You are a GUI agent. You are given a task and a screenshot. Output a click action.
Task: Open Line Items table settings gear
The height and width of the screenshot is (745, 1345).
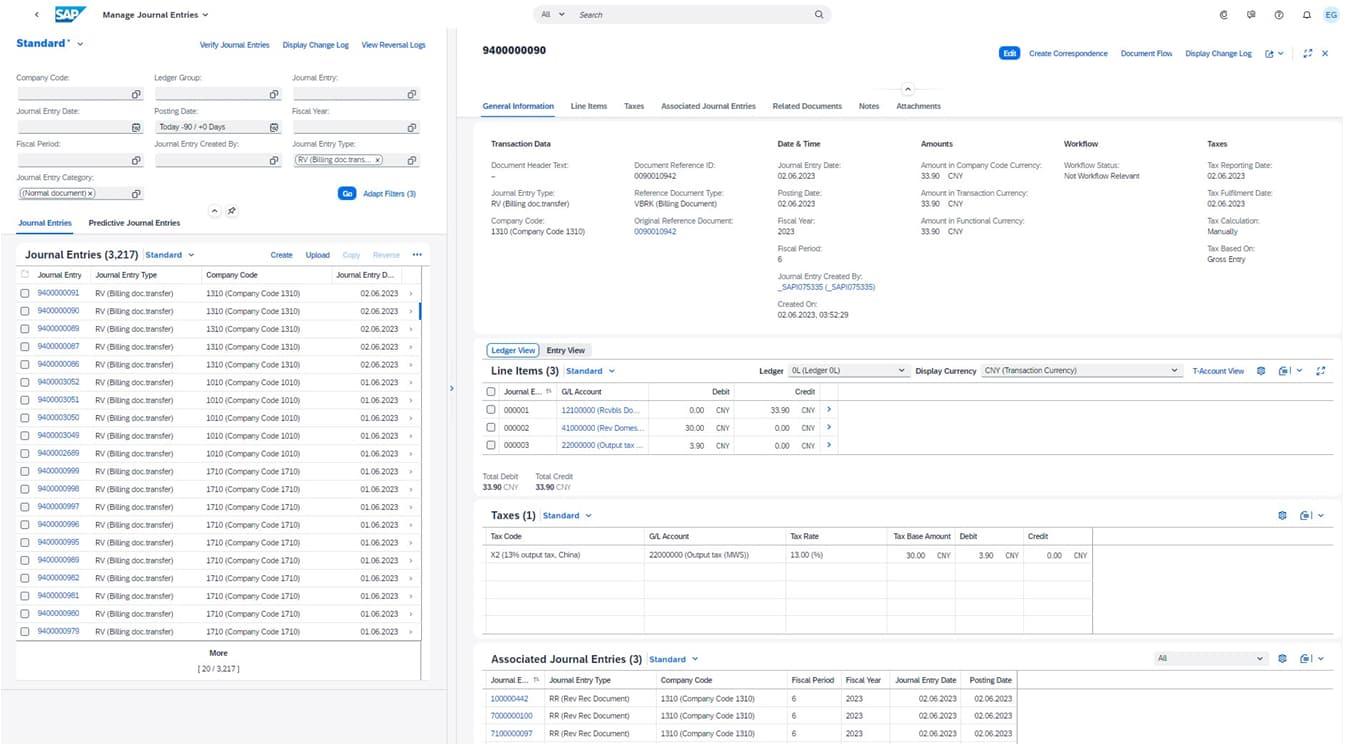tap(1261, 371)
